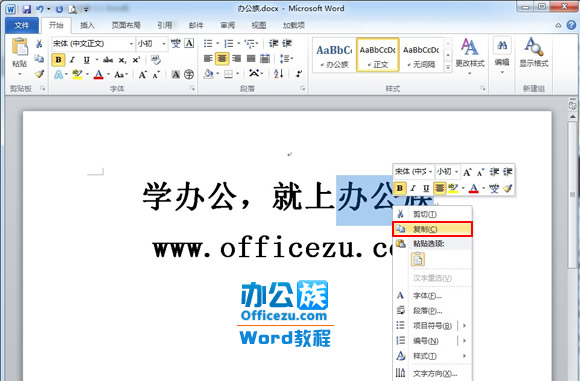Screen dimensions: 580x381
Task: Click Shrink Font icon in ribbon
Action: click(156, 75)
